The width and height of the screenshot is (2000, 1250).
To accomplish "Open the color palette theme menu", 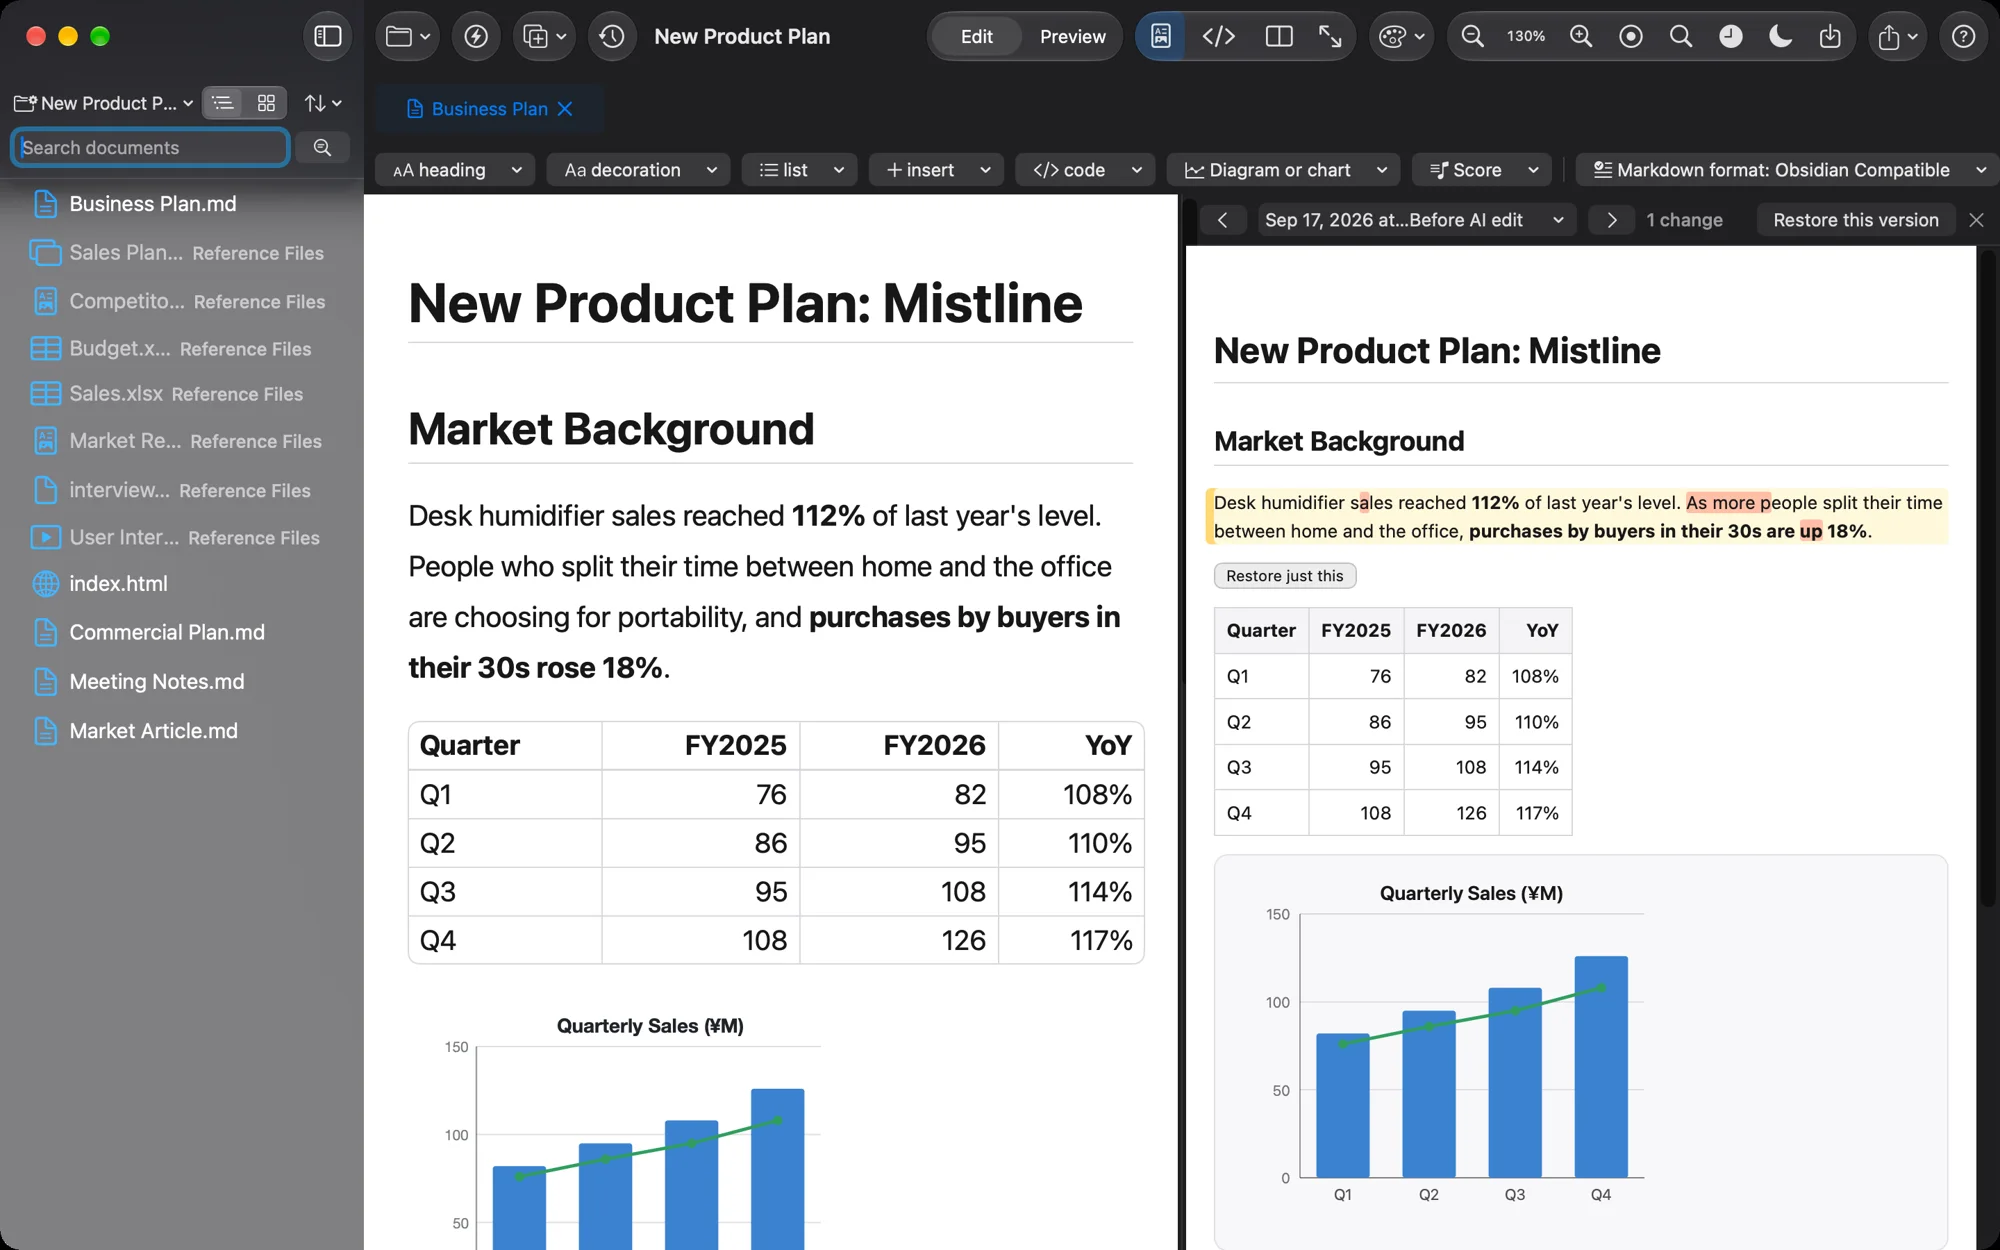I will 1401,37.
